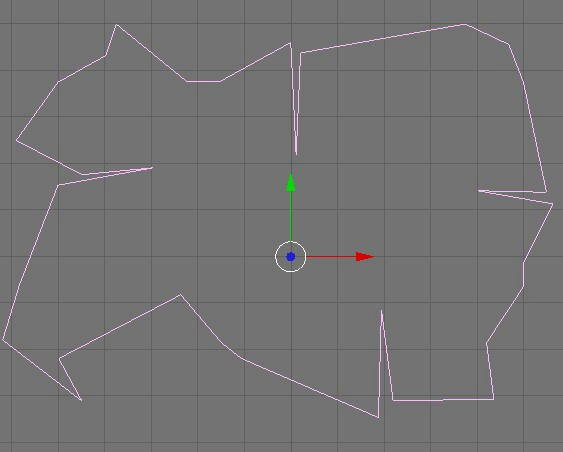The height and width of the screenshot is (452, 563).
Task: Click the red X-axis arrowhead of the manipulator
Action: click(x=365, y=257)
